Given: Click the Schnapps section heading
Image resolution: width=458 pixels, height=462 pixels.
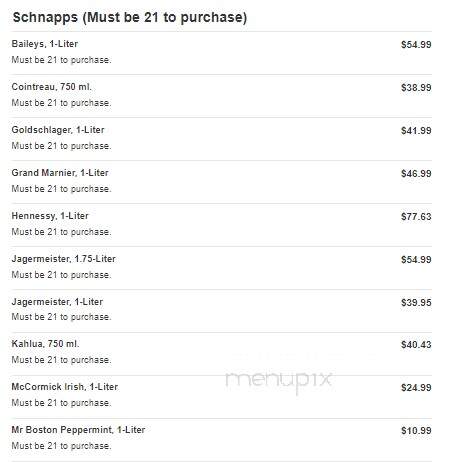Looking at the screenshot, I should 130,17.
